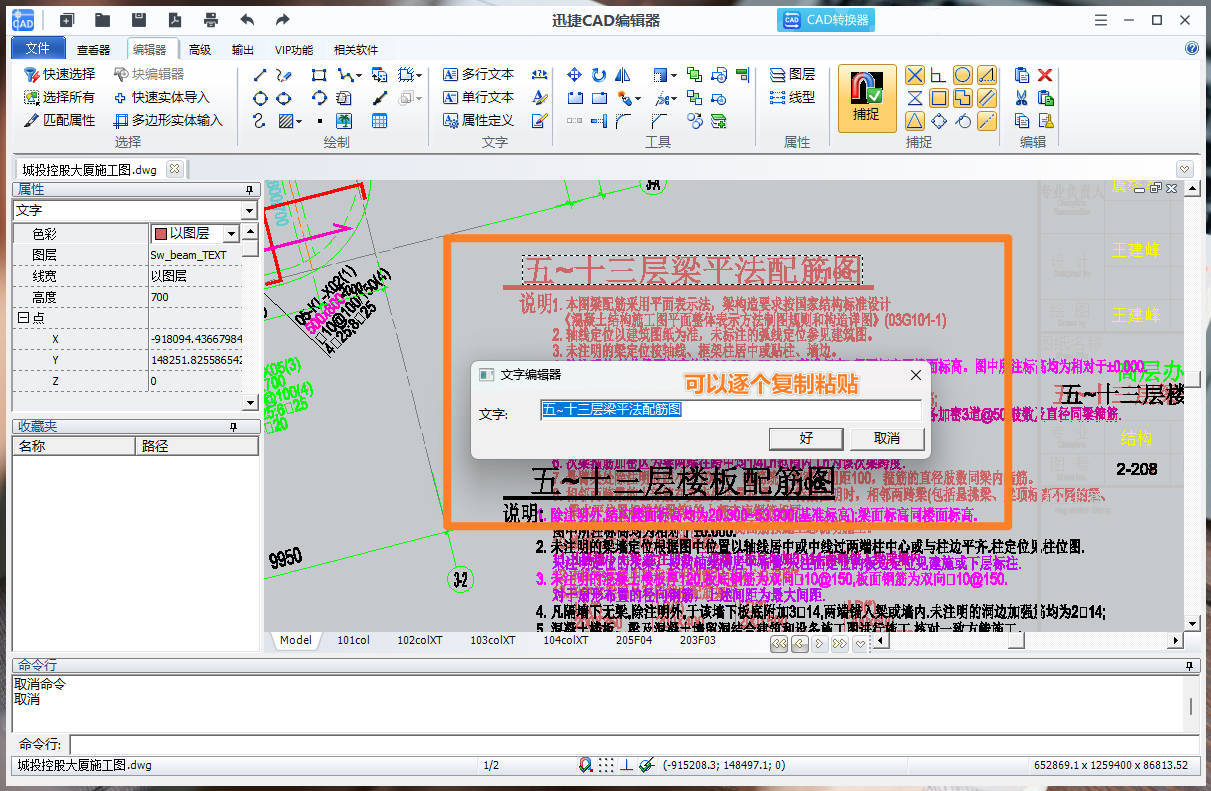Open the 文件 menu tab
This screenshot has height=791, width=1211.
pyautogui.click(x=38, y=49)
